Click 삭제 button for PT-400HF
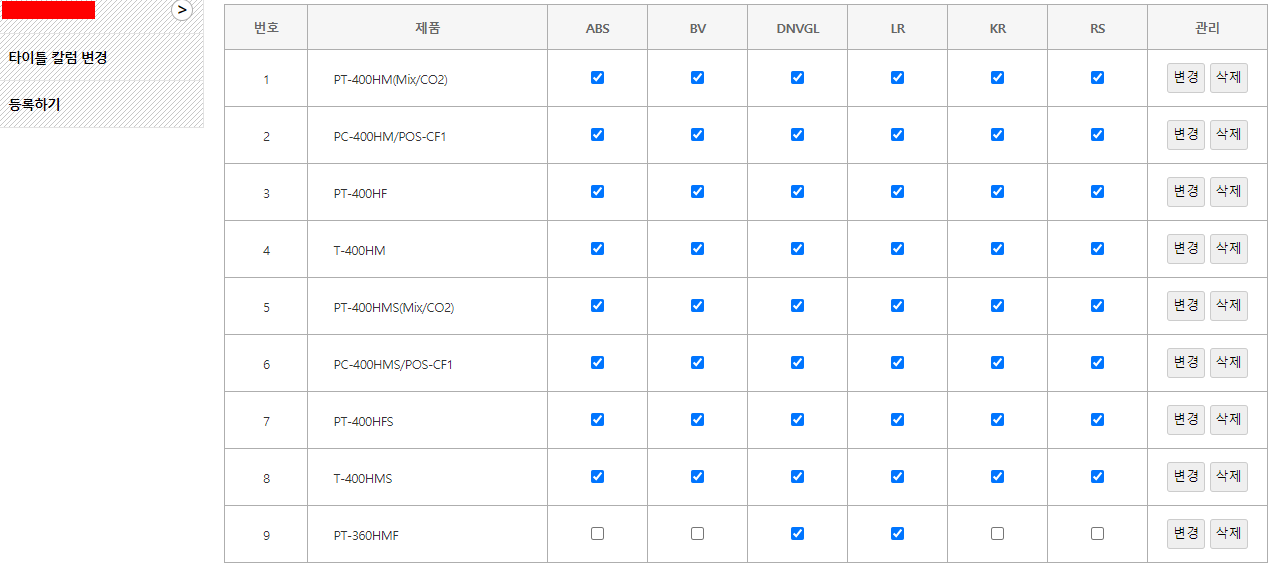1283x575 pixels. click(1229, 192)
